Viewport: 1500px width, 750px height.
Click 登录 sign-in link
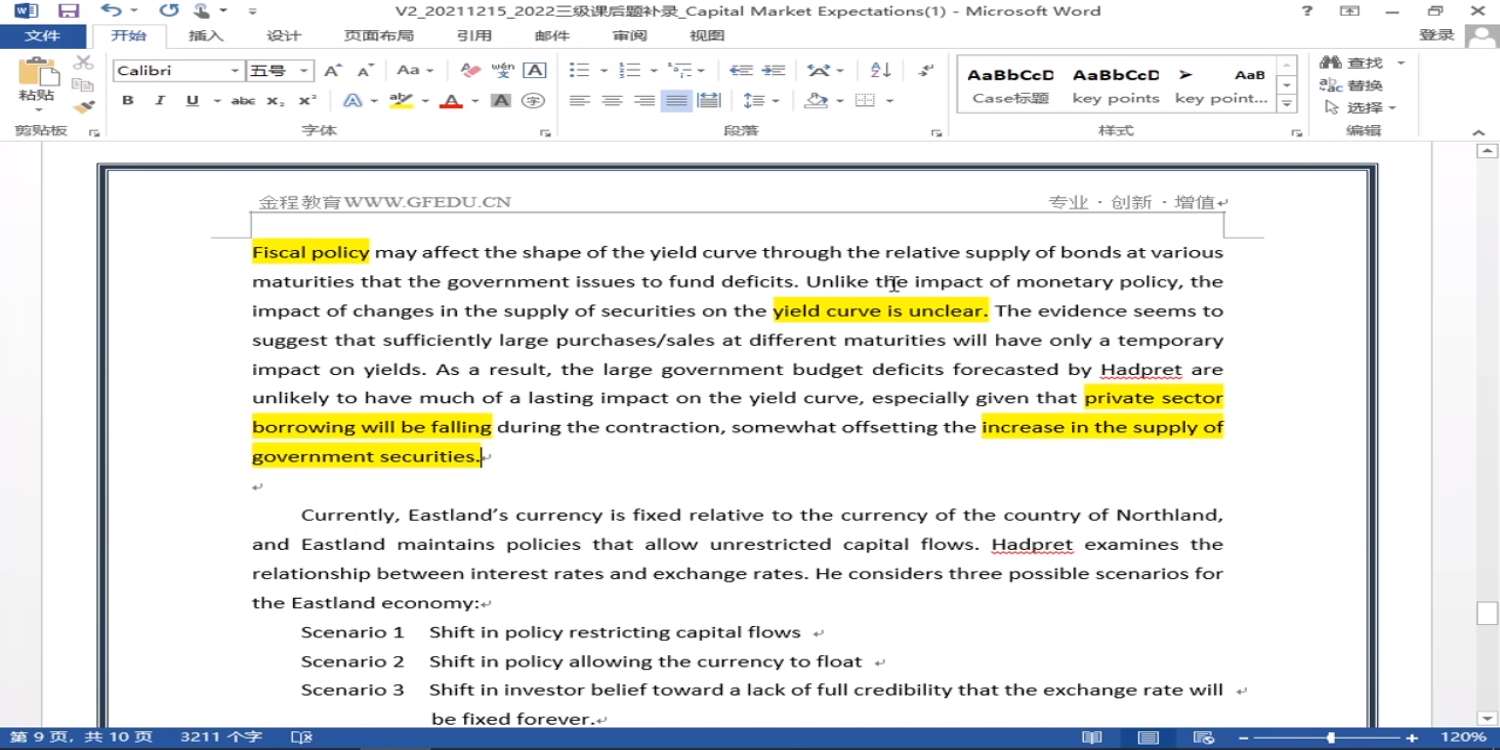pyautogui.click(x=1436, y=35)
